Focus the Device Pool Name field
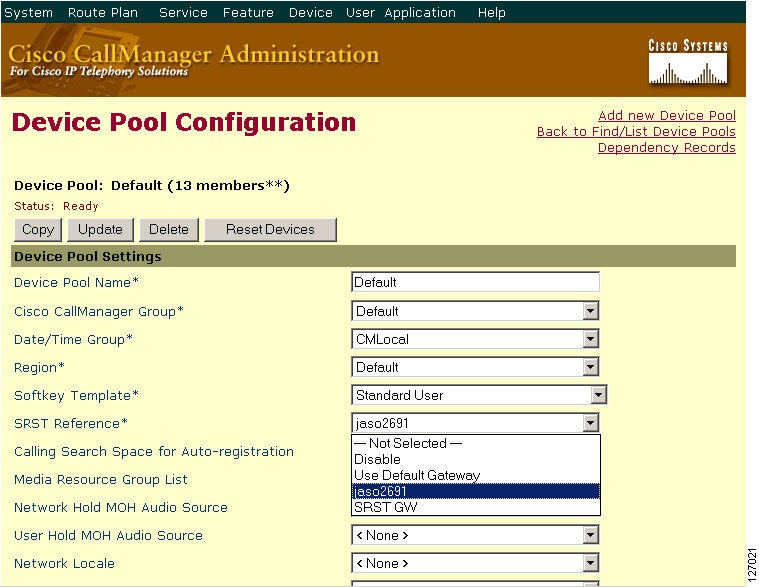This screenshot has height=587, width=759. [475, 282]
